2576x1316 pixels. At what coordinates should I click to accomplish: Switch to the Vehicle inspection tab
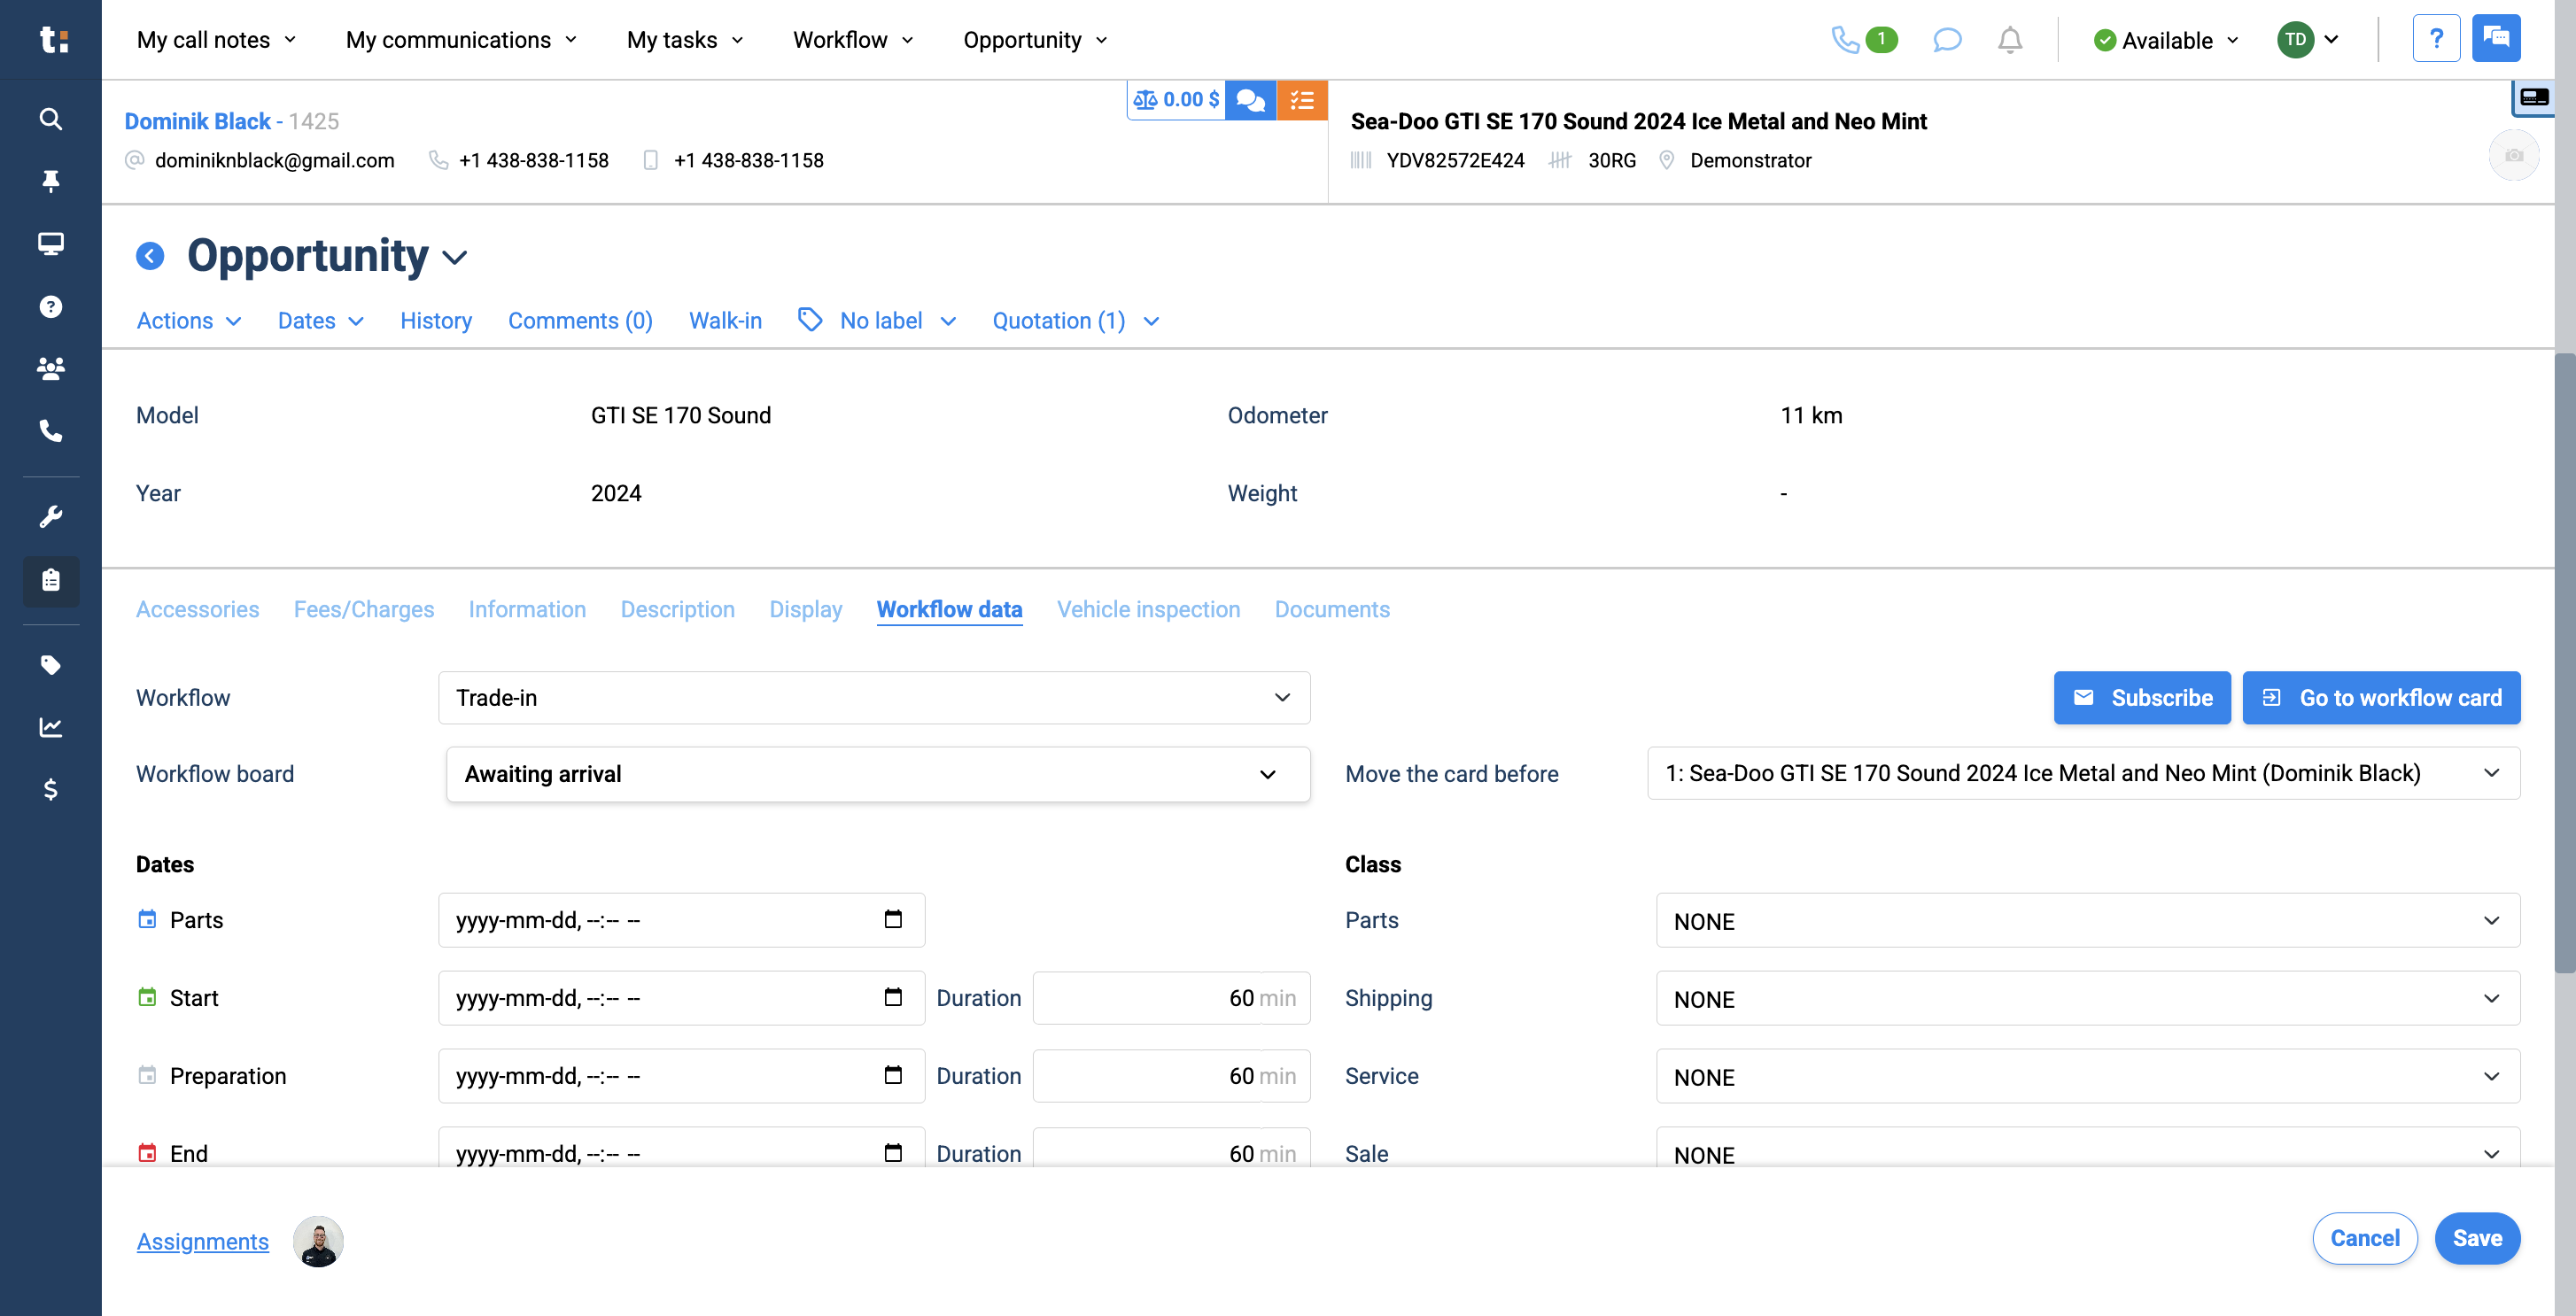[1148, 609]
